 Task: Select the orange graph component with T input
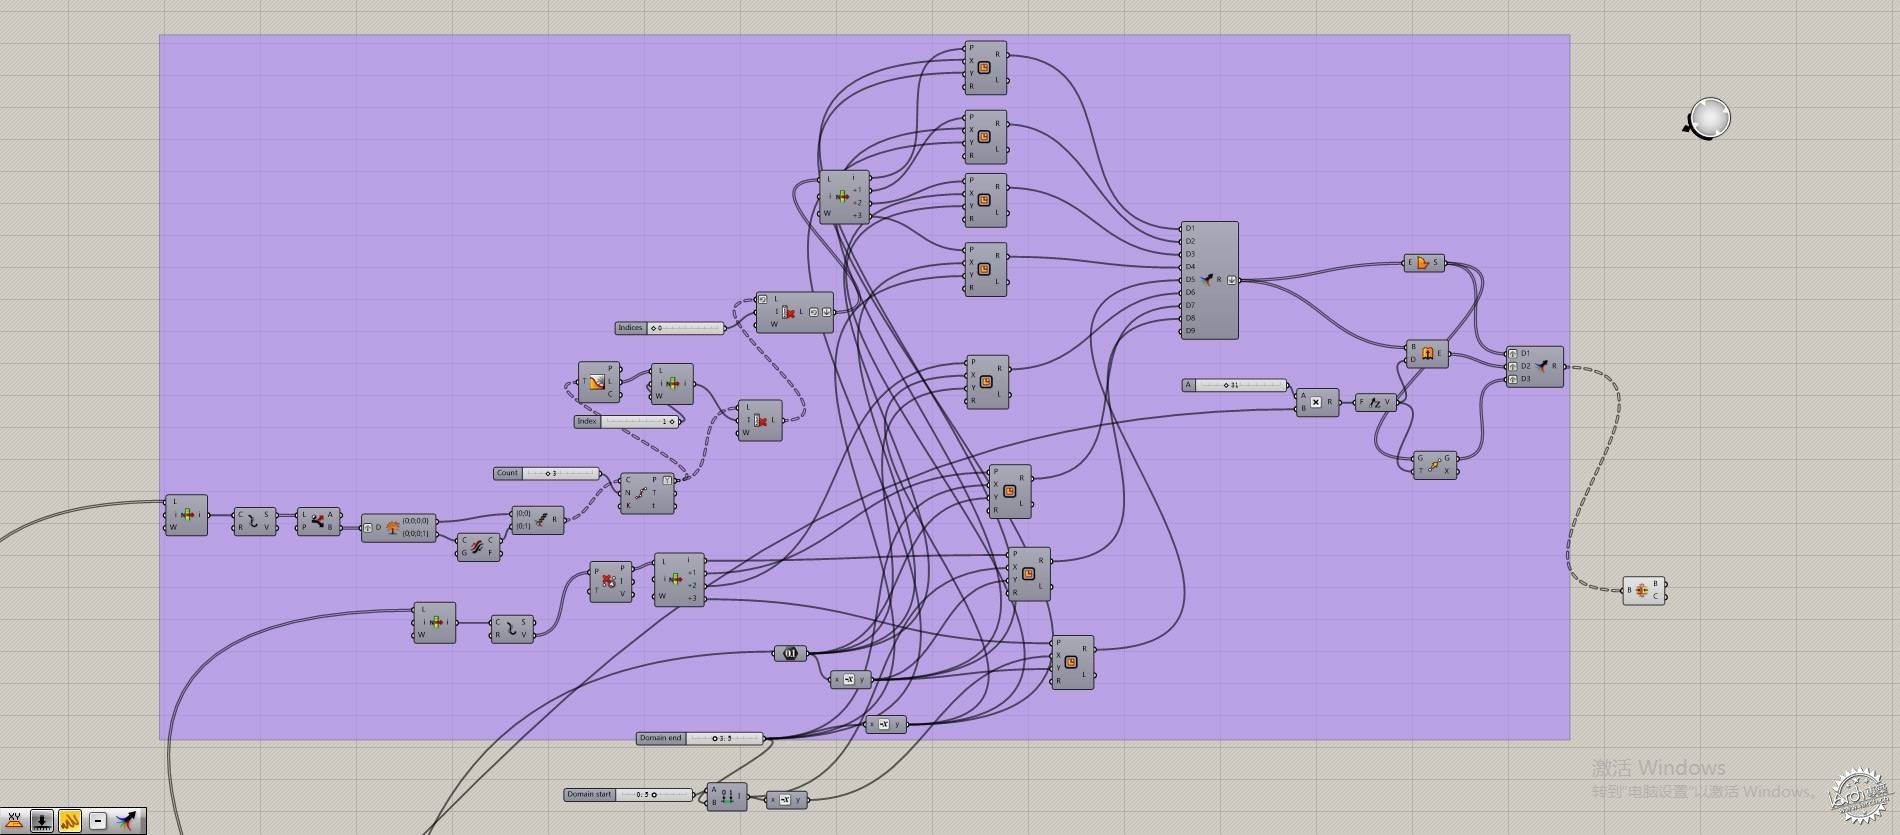[x=599, y=382]
